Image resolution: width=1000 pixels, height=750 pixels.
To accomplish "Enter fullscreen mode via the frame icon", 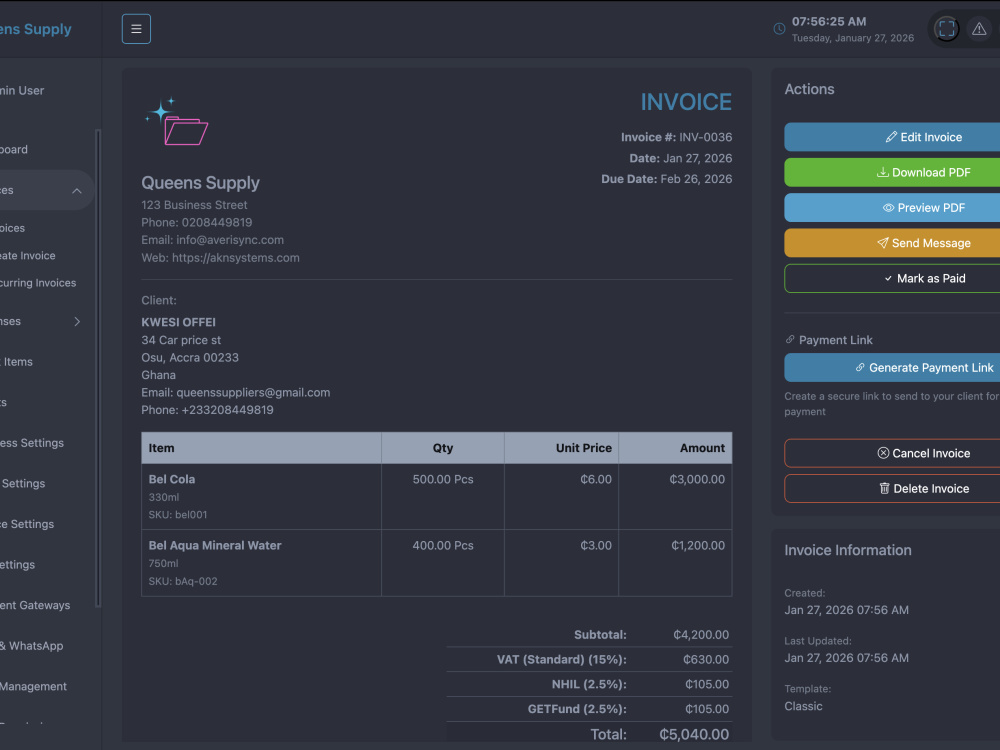I will (946, 29).
